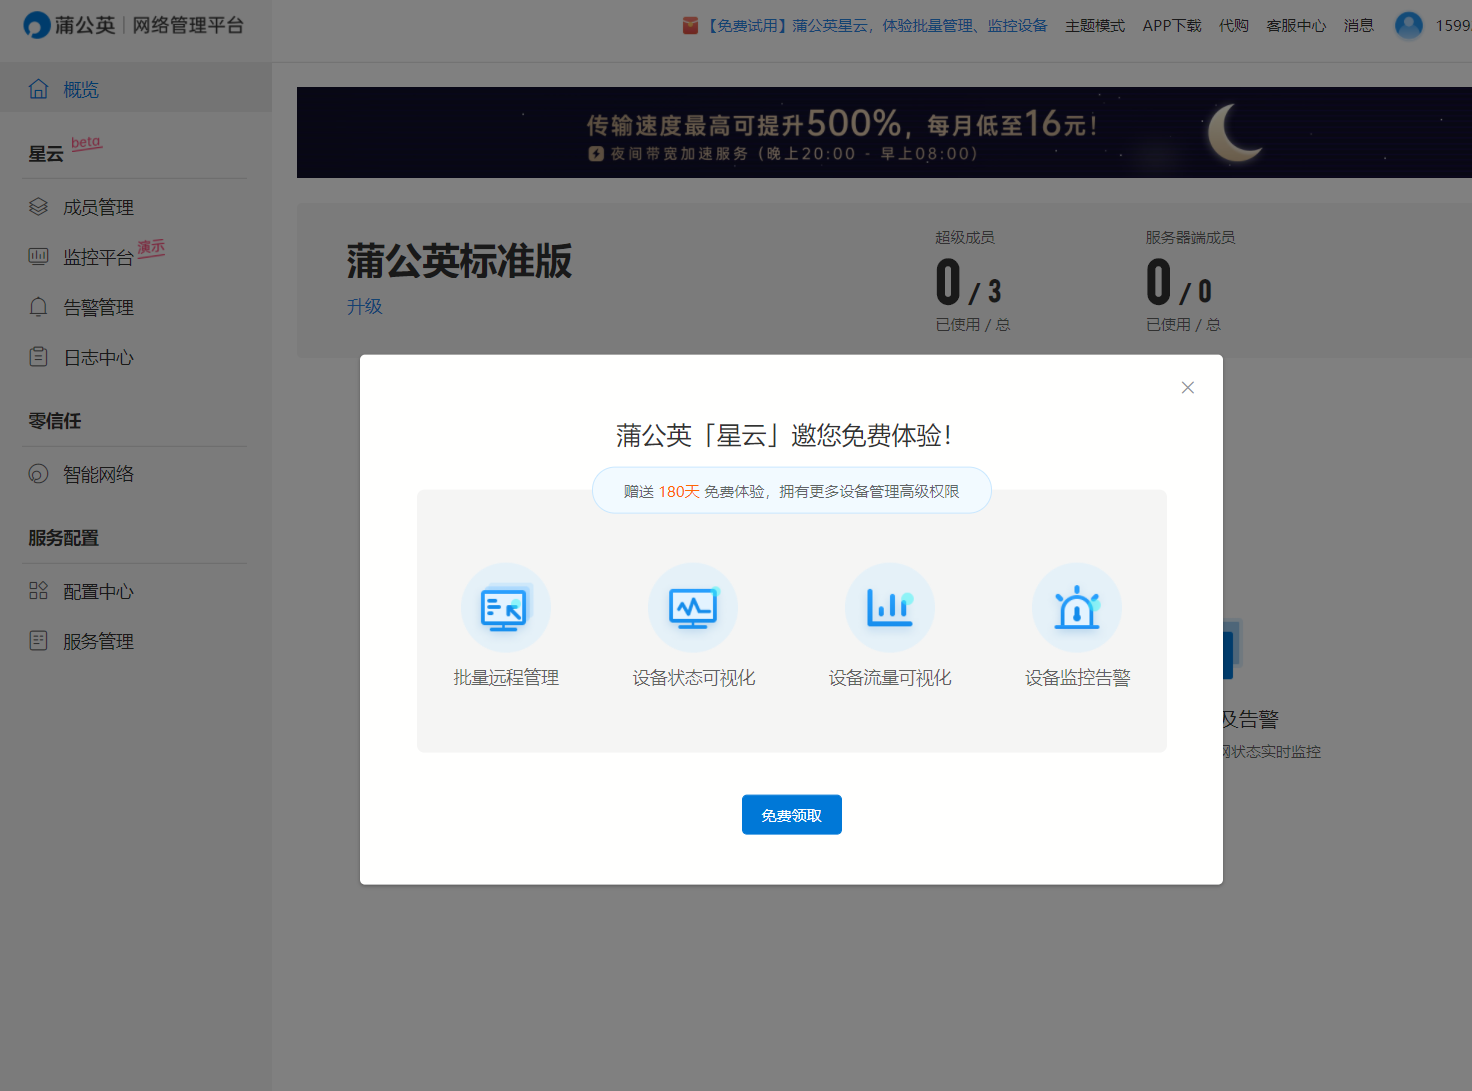Click the account number 1599 text
This screenshot has height=1091, width=1472.
pos(1454,26)
